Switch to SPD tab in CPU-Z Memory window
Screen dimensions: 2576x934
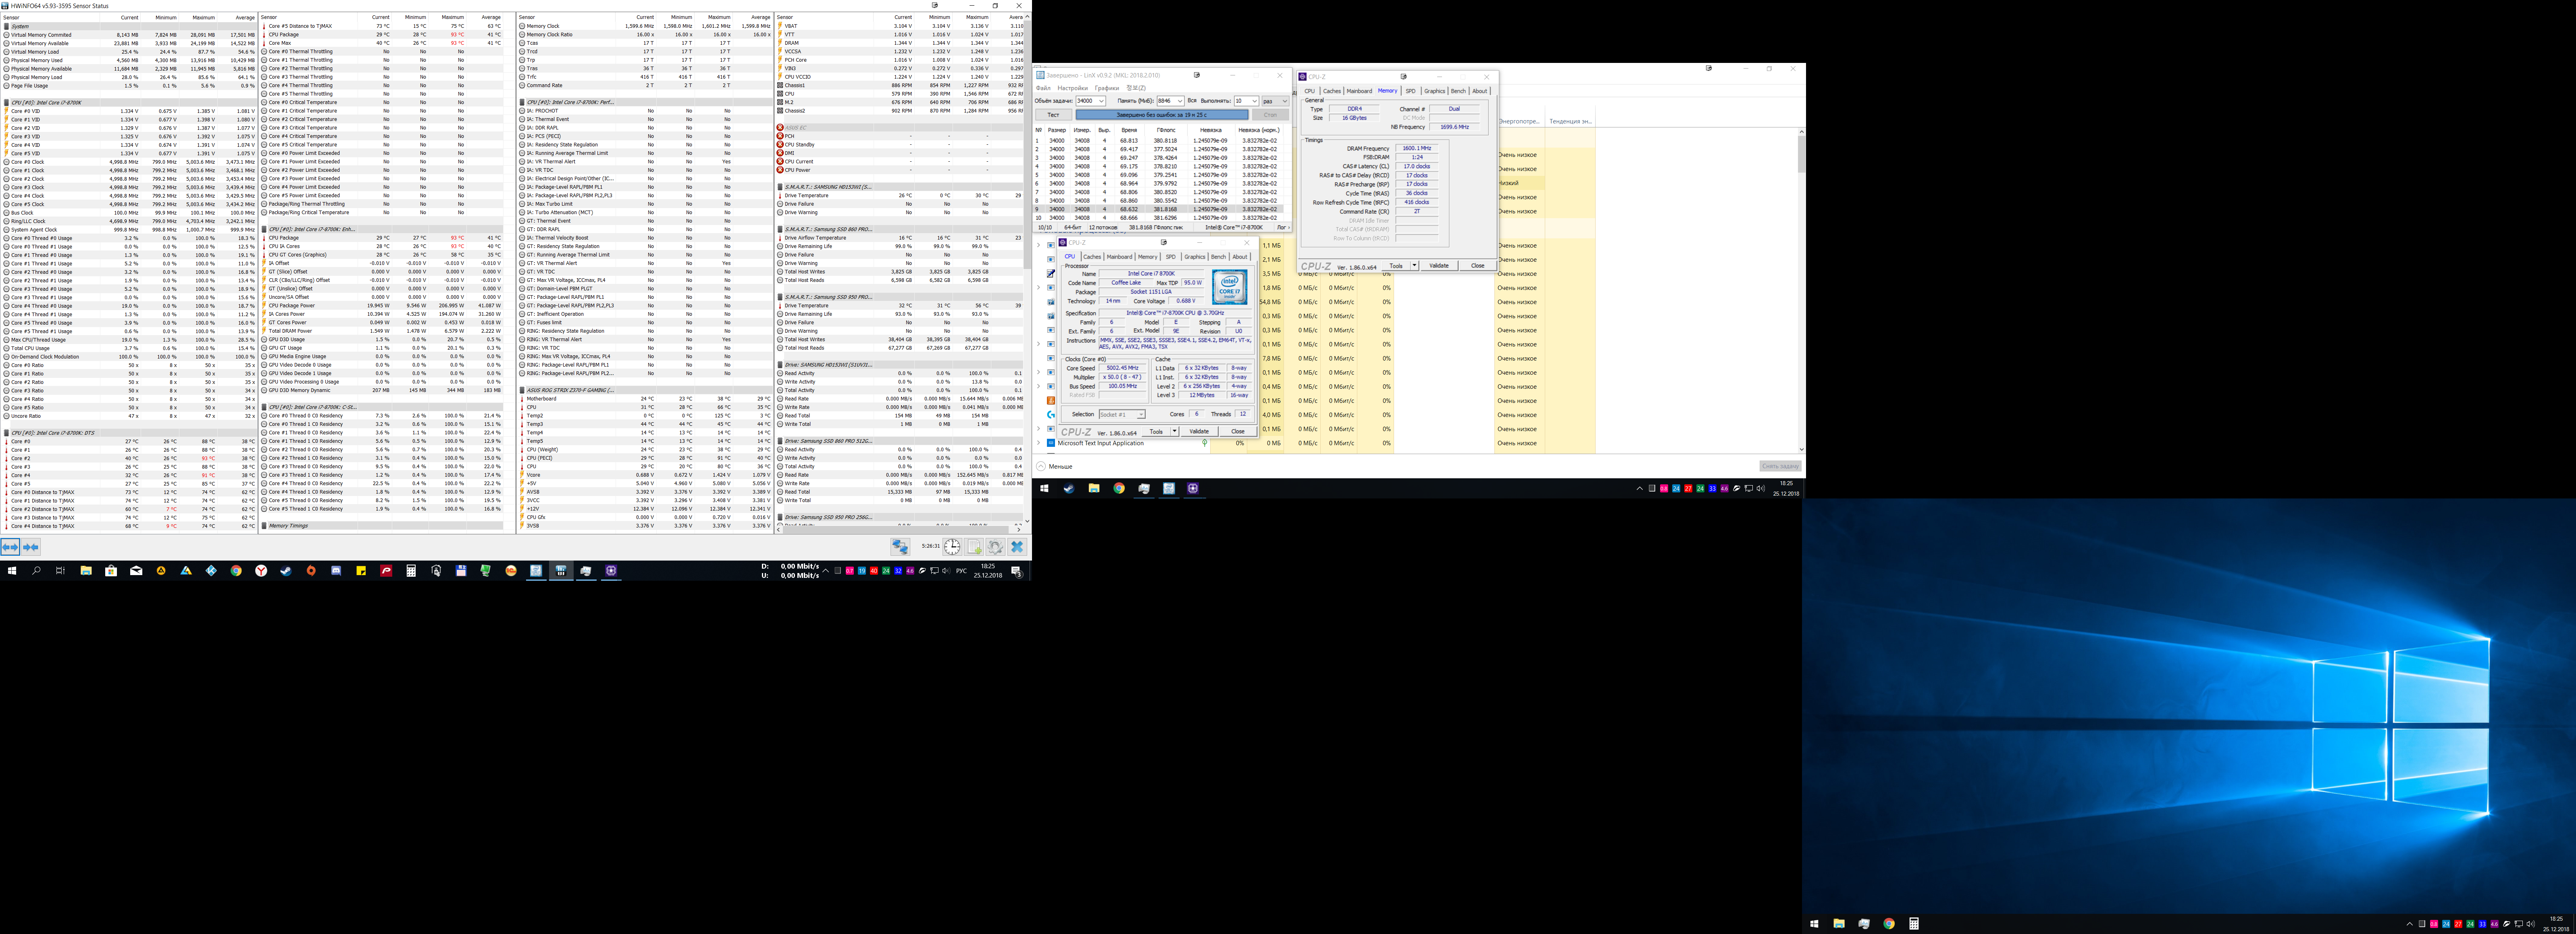tap(1410, 91)
